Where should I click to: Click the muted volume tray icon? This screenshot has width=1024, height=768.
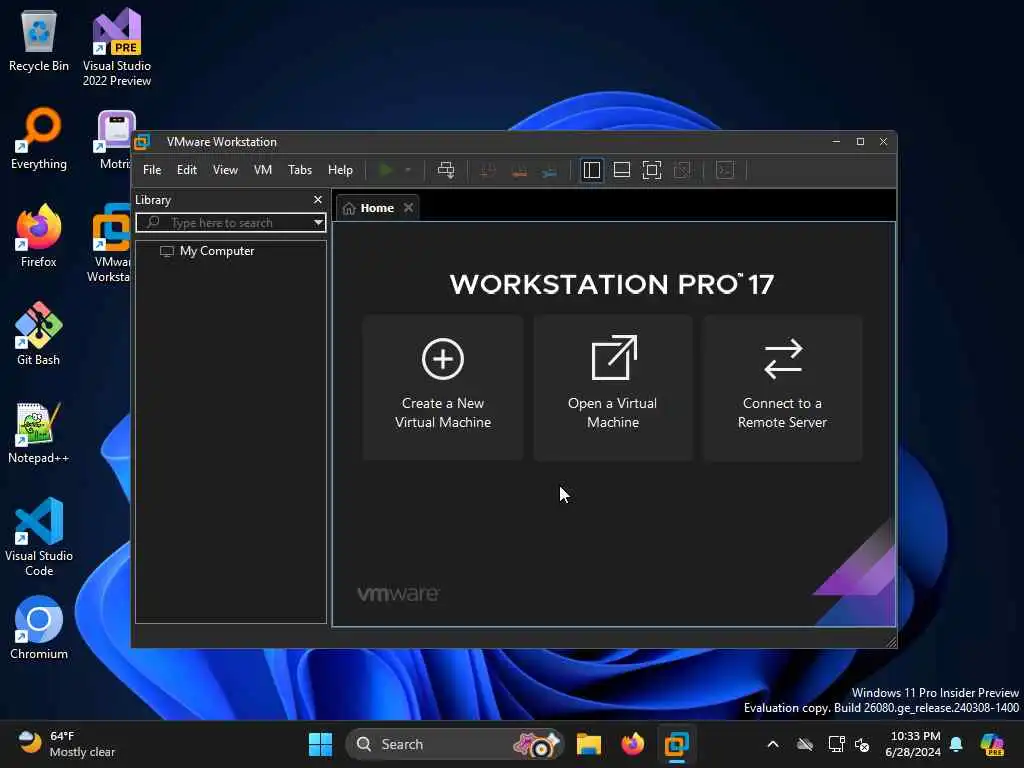click(862, 744)
